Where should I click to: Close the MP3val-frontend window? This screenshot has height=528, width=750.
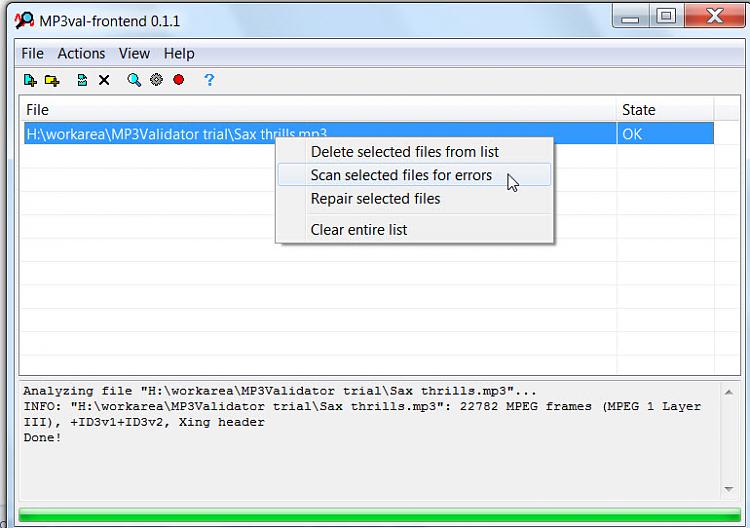coord(715,17)
